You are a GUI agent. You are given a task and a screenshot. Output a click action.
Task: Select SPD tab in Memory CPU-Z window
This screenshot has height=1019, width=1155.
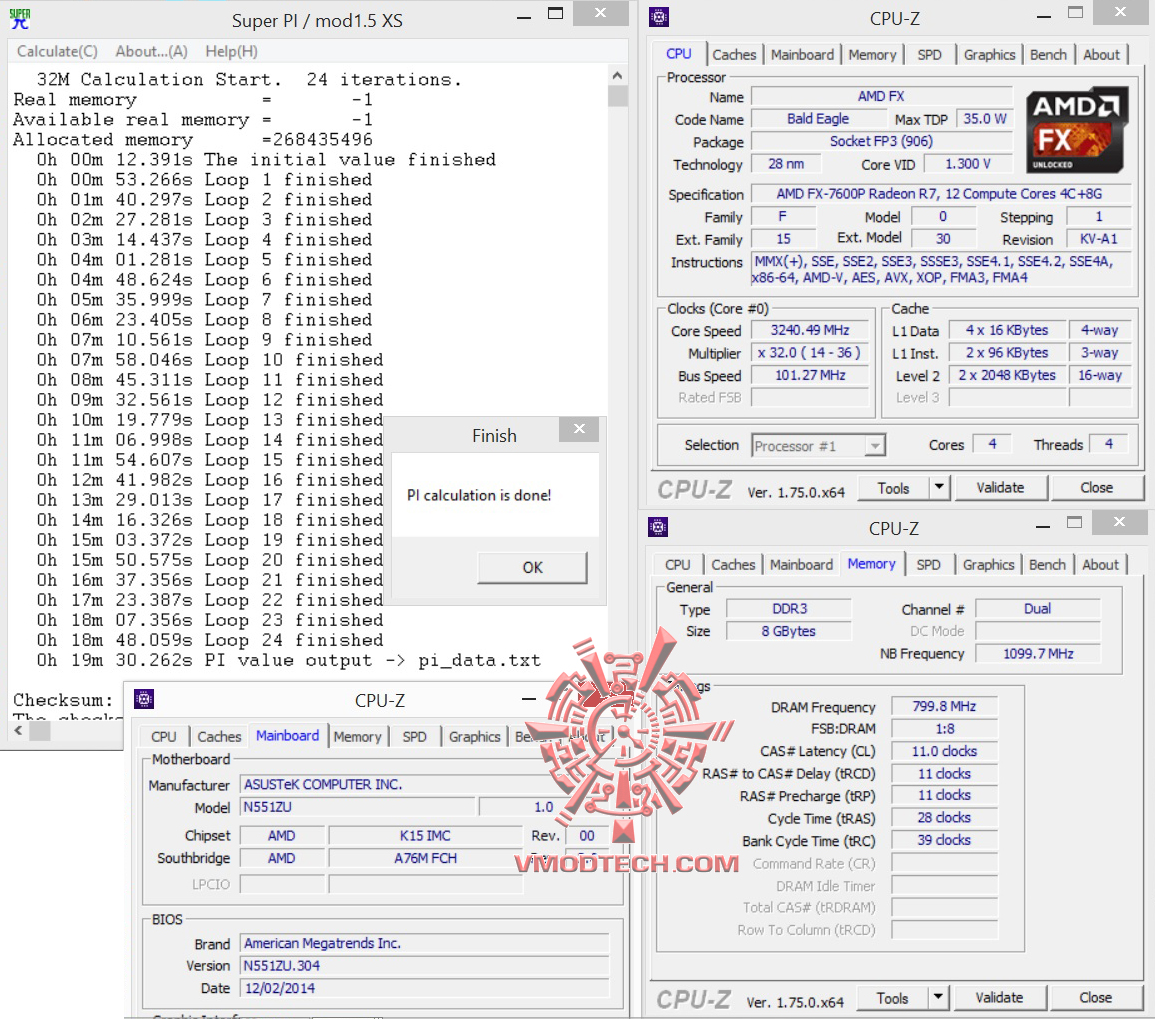click(x=928, y=564)
